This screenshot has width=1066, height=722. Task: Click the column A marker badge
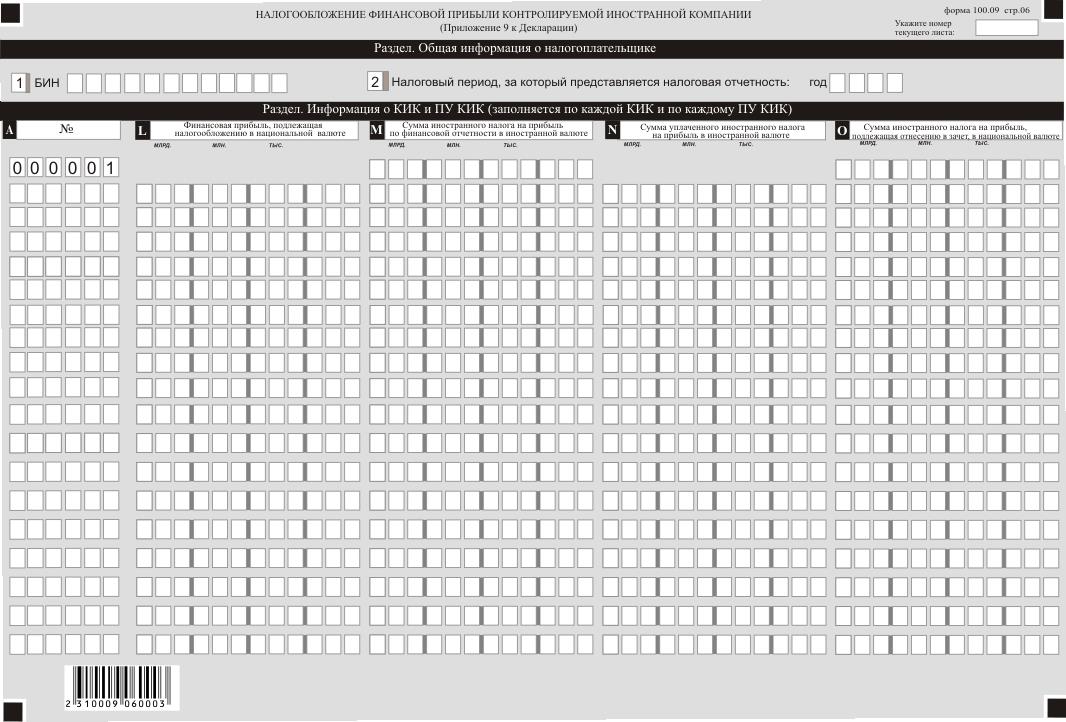coord(10,130)
